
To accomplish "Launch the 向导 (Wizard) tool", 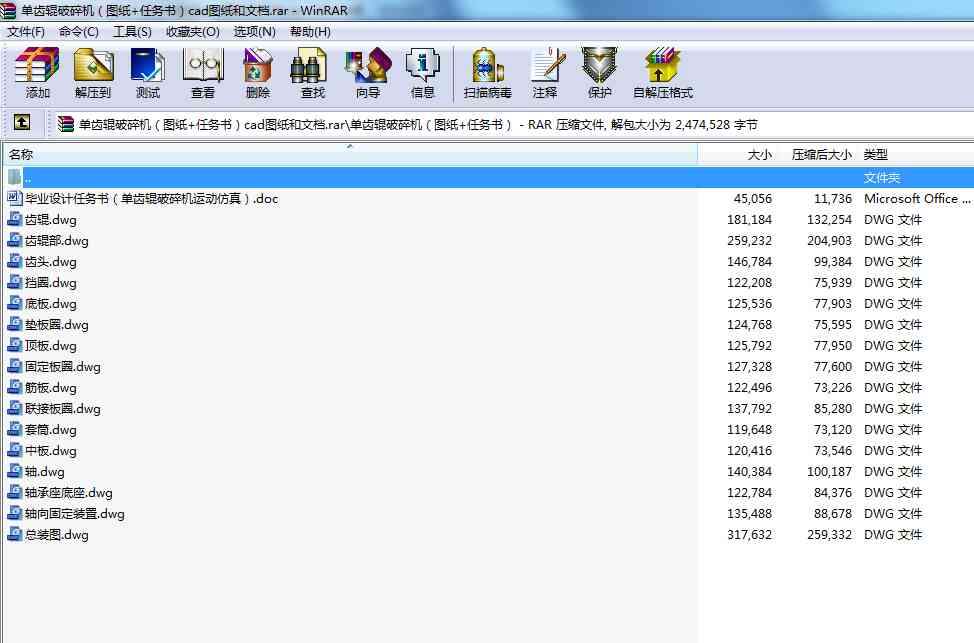I will [x=368, y=73].
